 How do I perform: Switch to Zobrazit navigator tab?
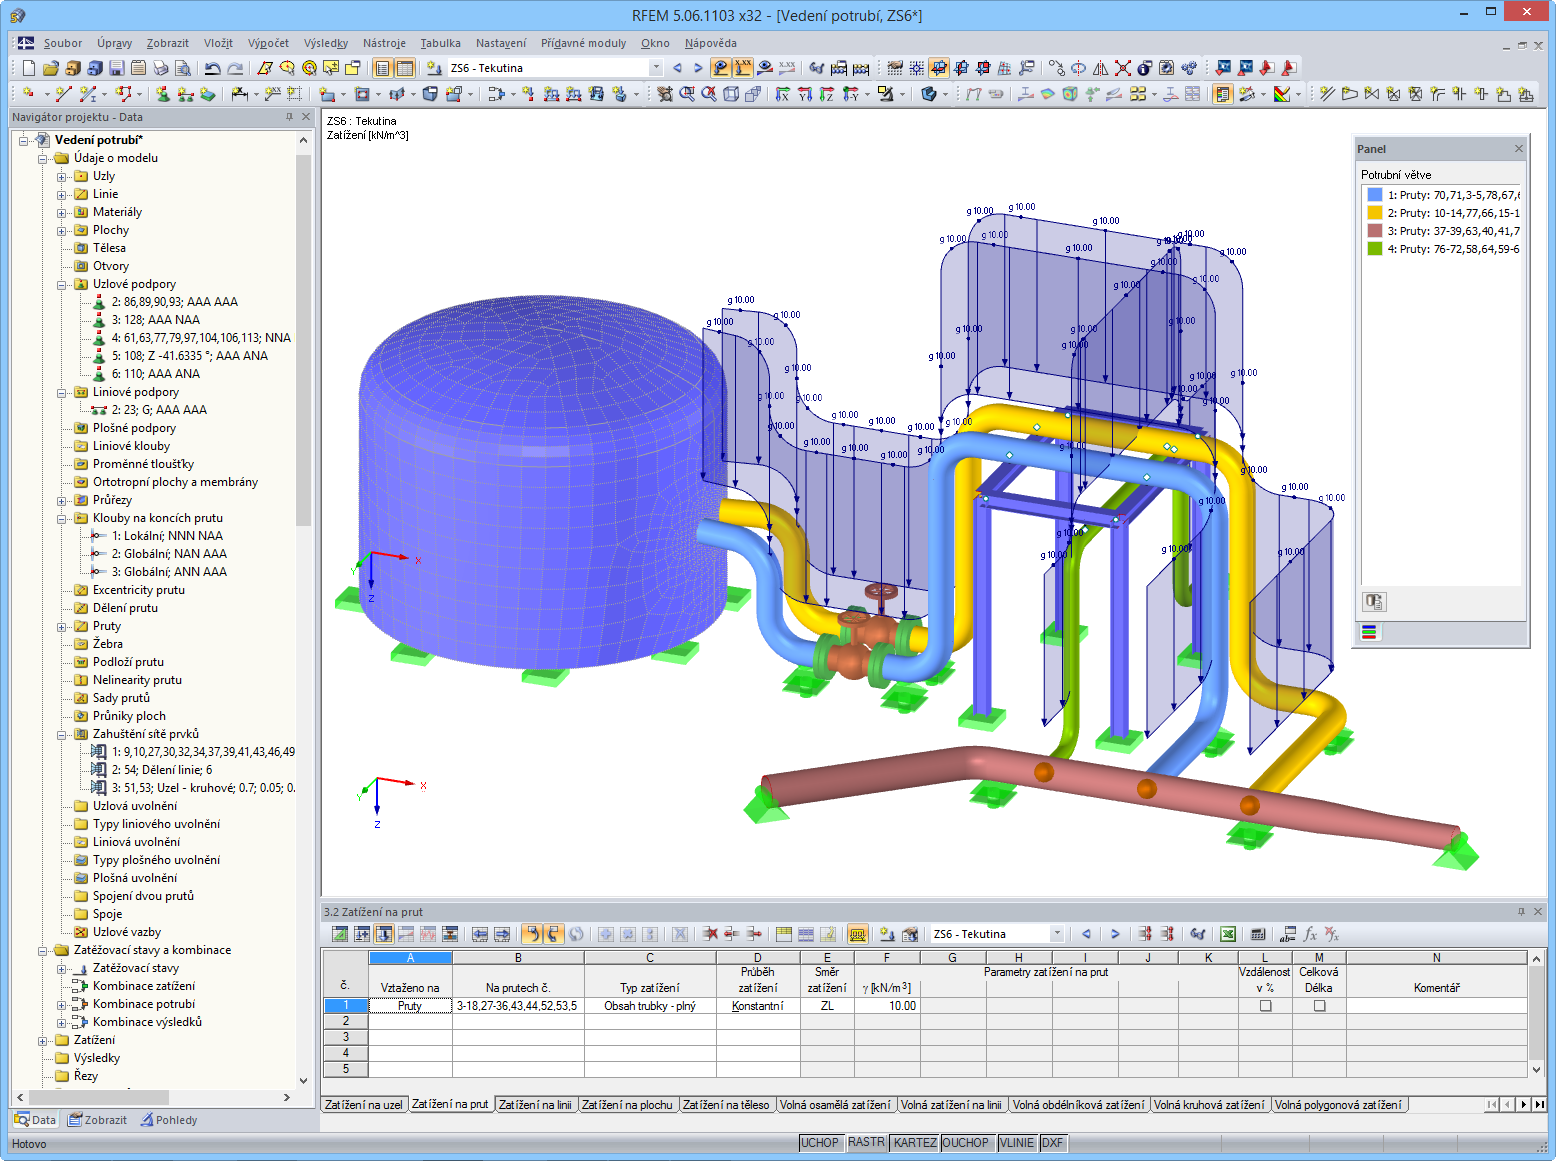[x=97, y=1120]
